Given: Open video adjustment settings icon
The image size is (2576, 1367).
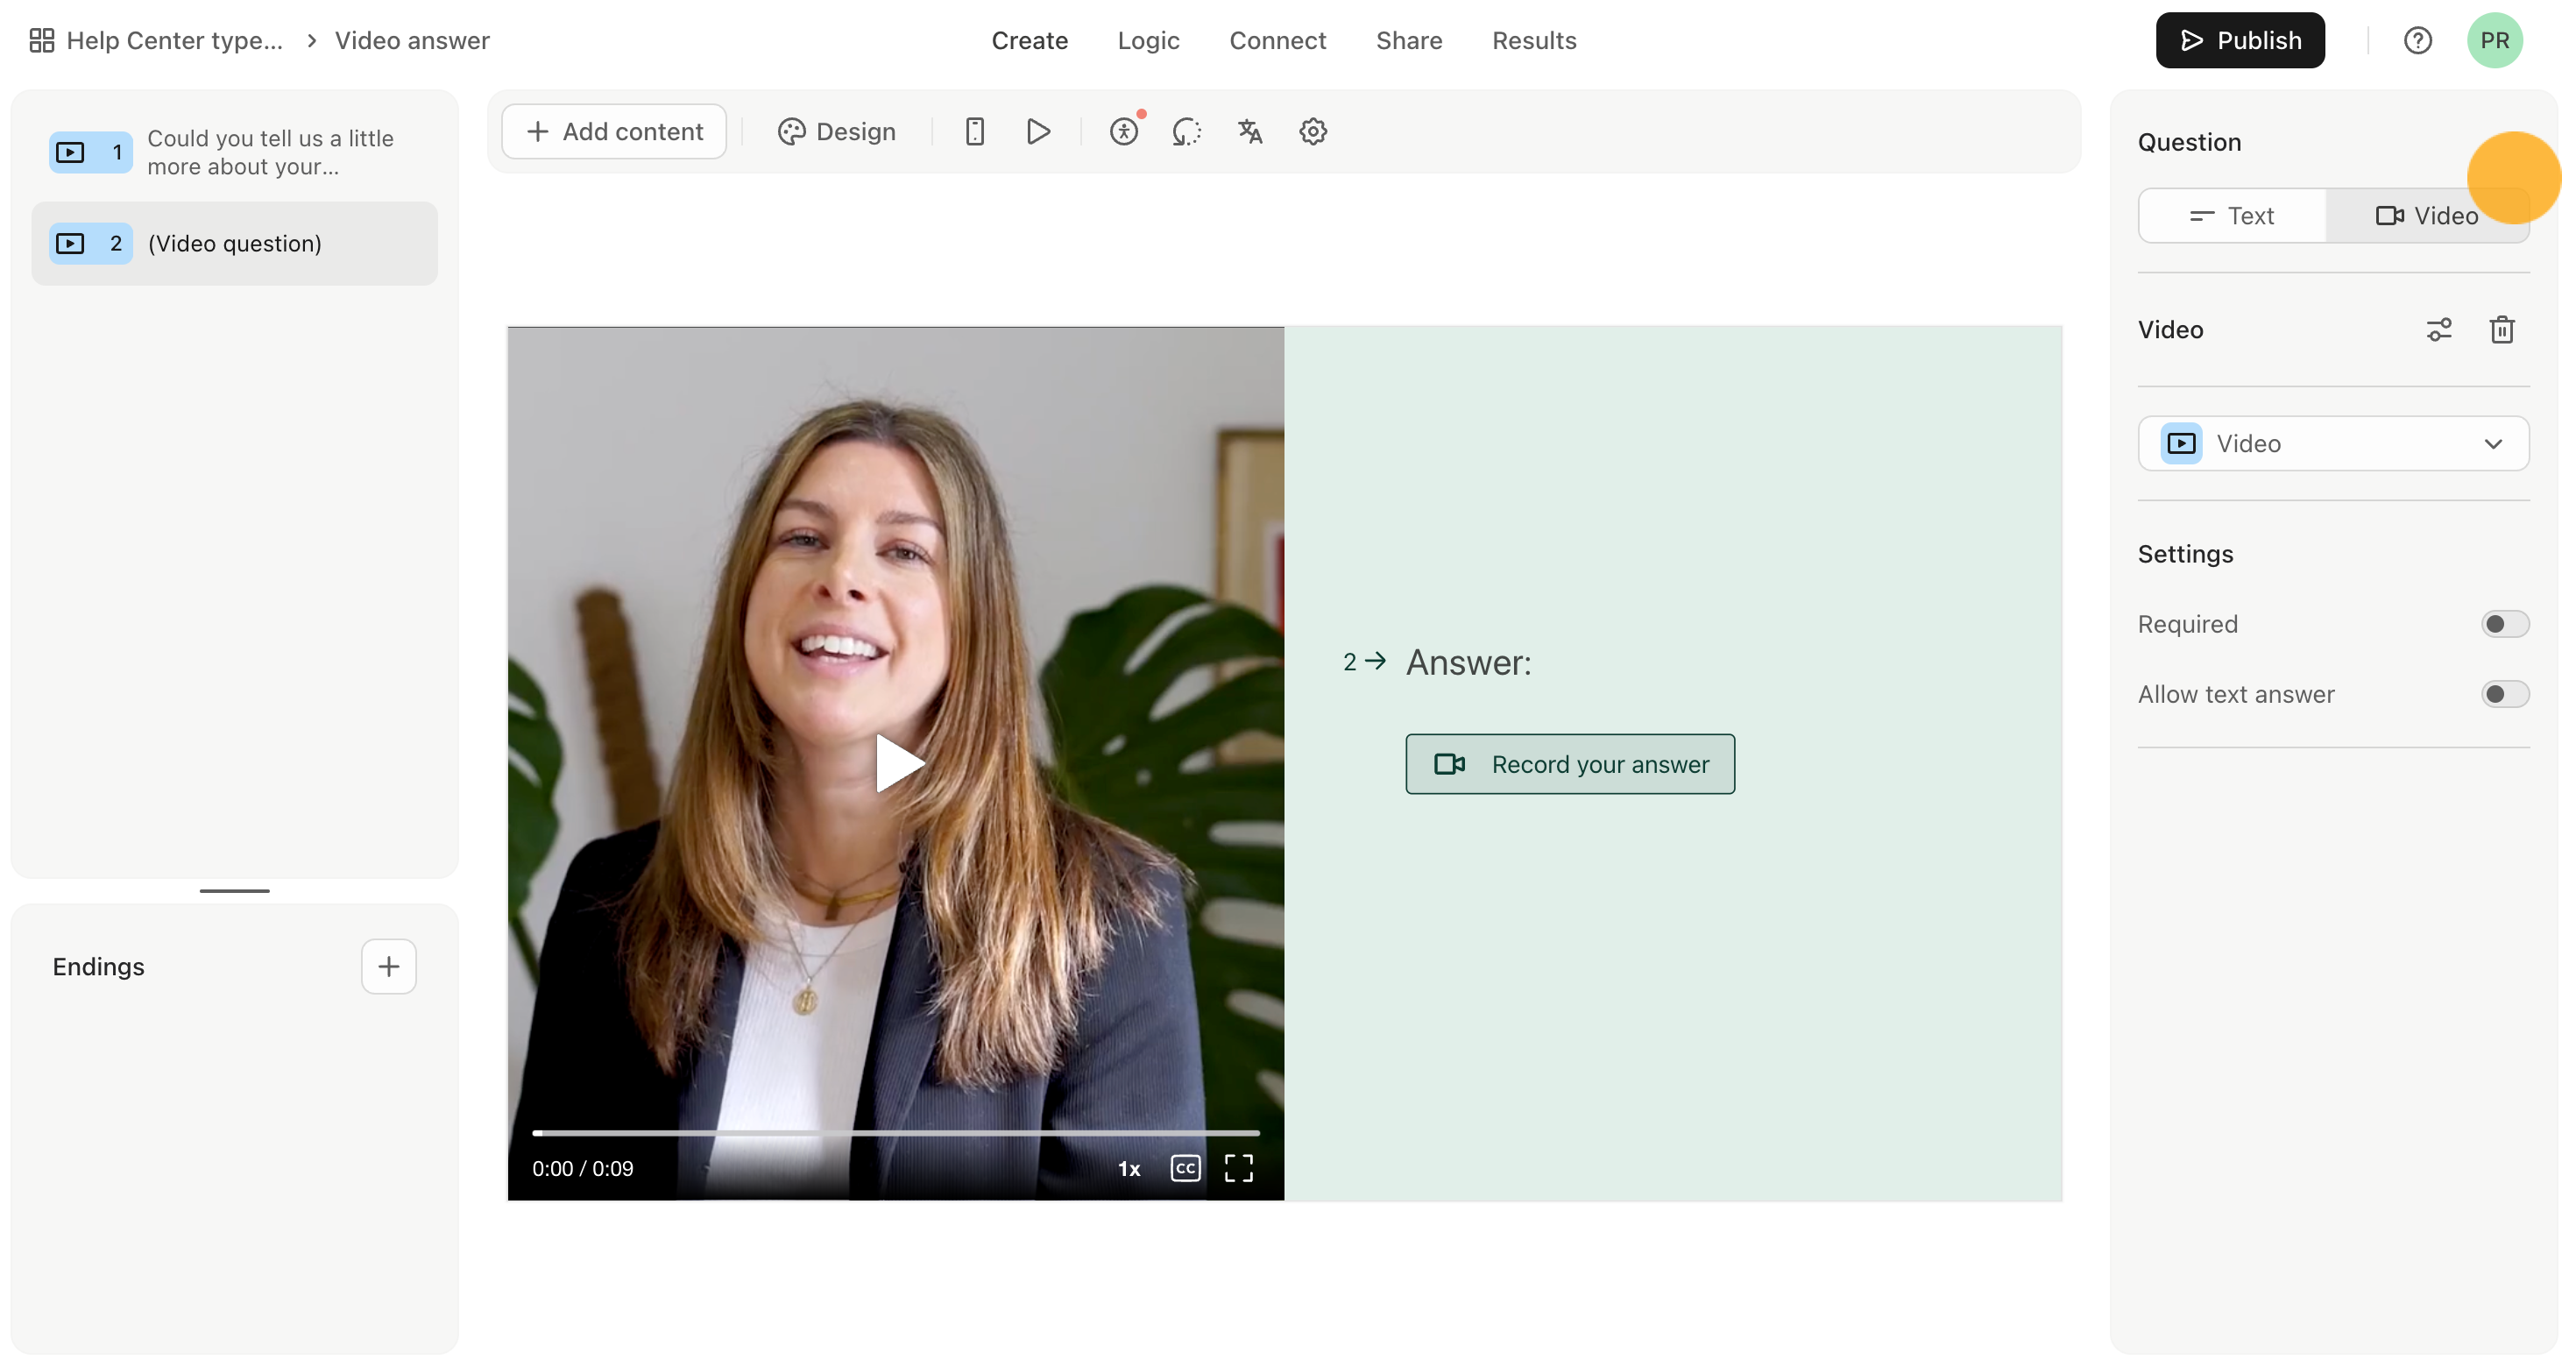Looking at the screenshot, I should pyautogui.click(x=2439, y=329).
